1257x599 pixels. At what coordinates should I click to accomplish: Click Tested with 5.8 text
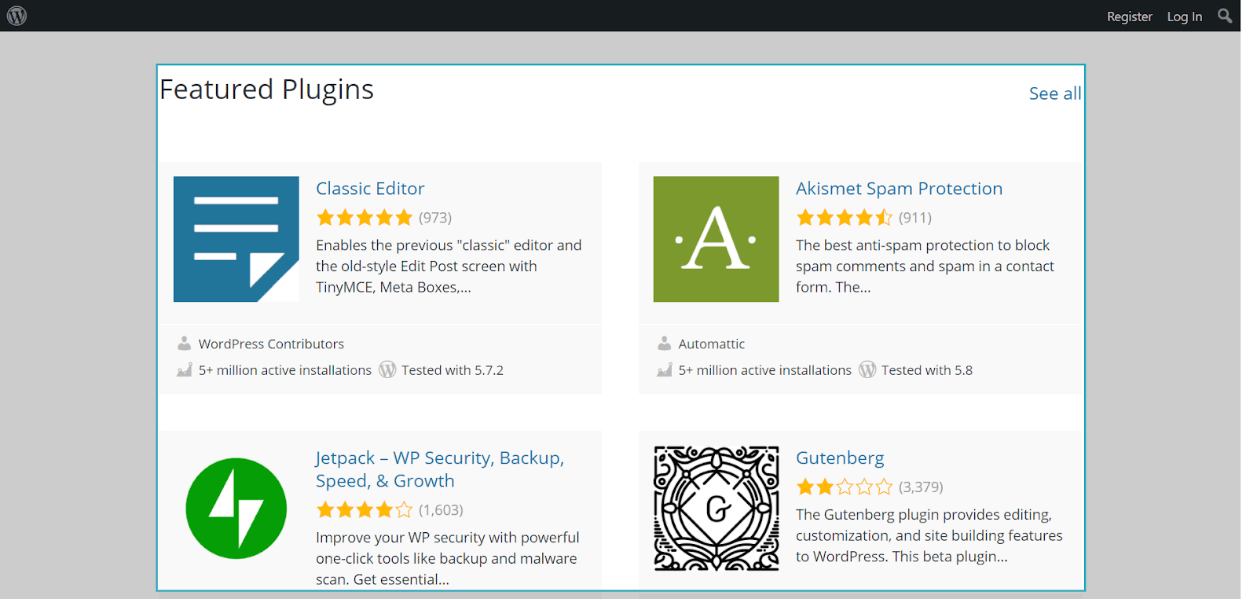[x=927, y=370]
